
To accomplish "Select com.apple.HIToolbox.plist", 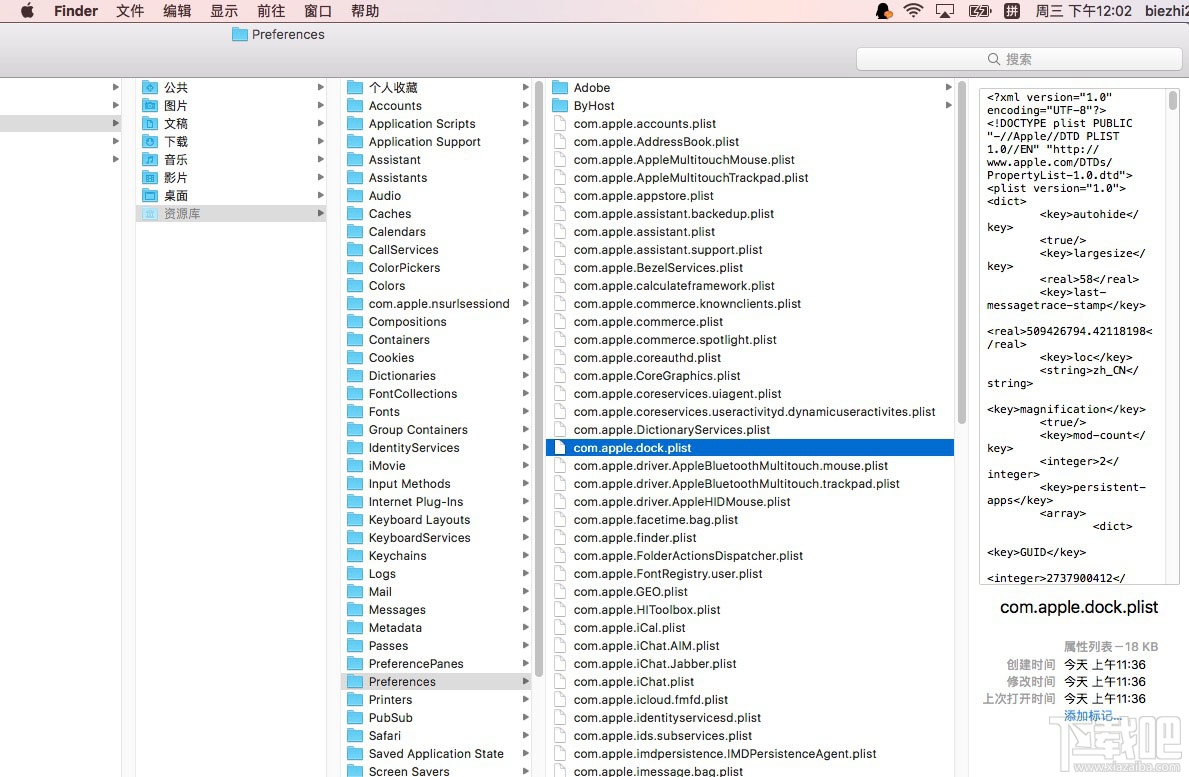I will (x=647, y=609).
